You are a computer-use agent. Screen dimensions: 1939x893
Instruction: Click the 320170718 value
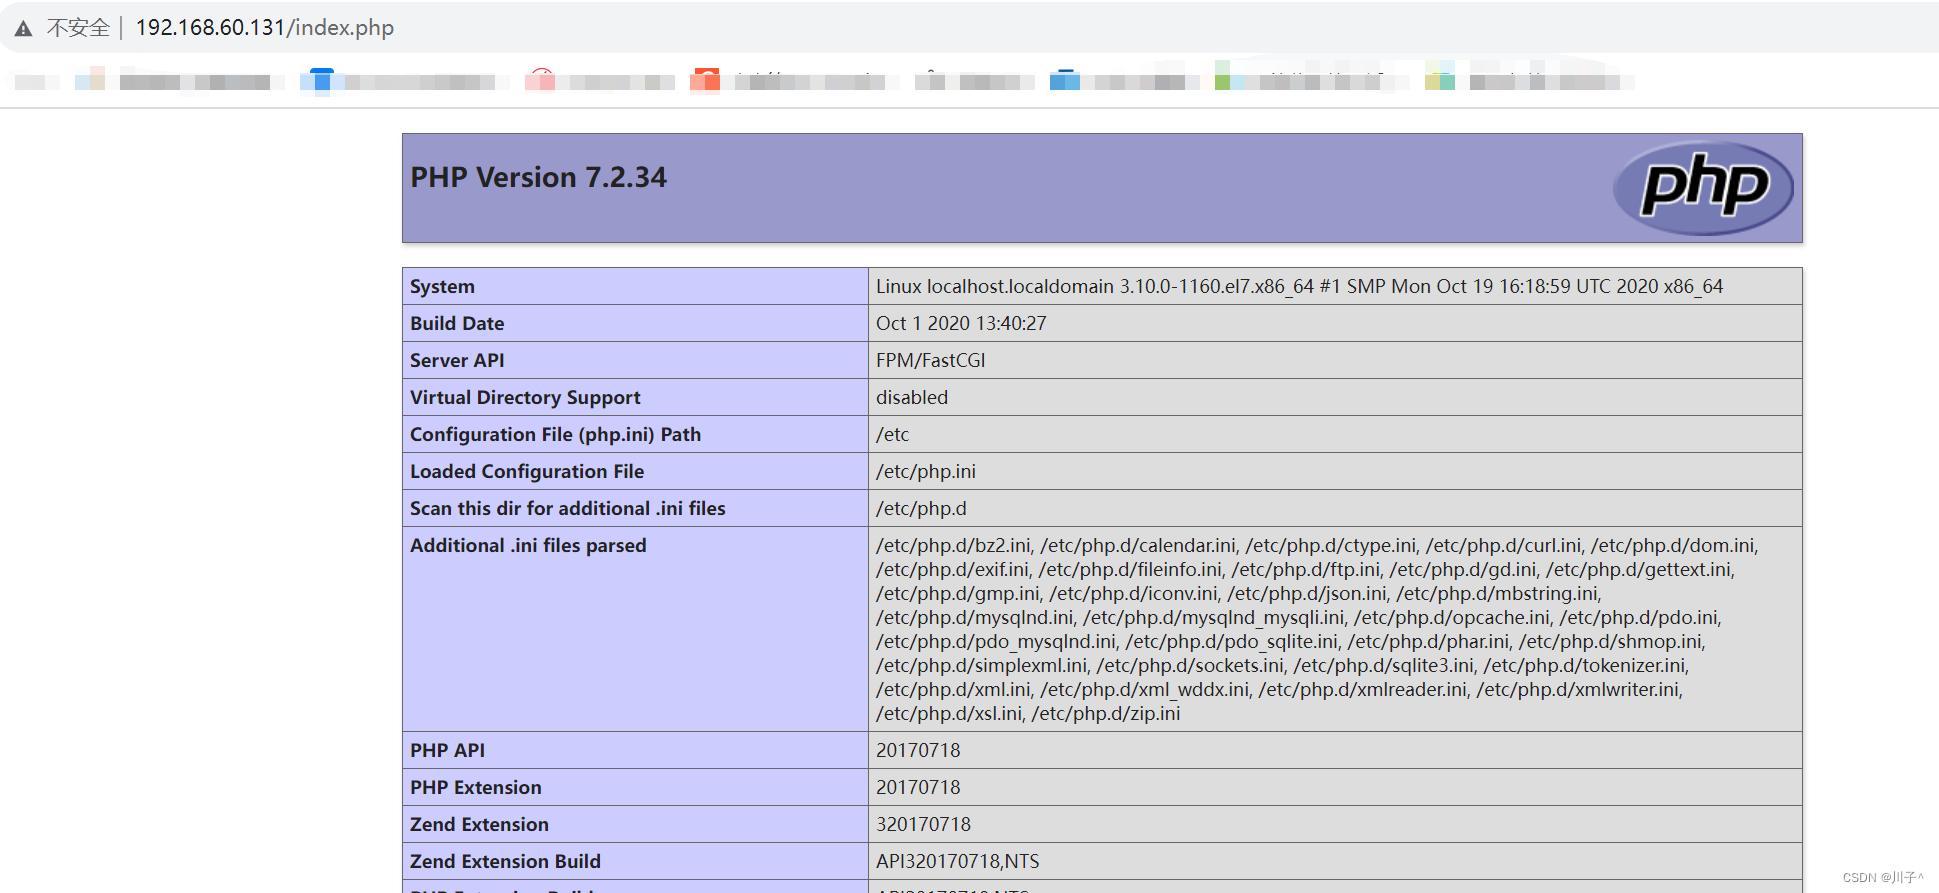pos(924,825)
